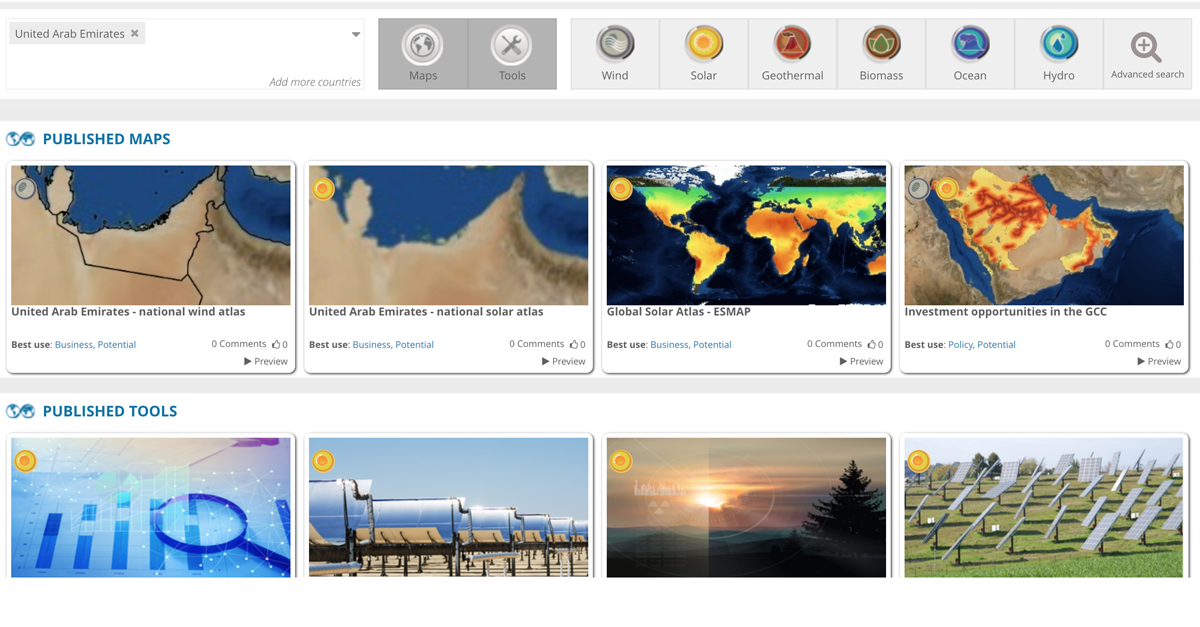Click the Add more countries input field
Screen dimensions: 1200x627
pos(314,82)
